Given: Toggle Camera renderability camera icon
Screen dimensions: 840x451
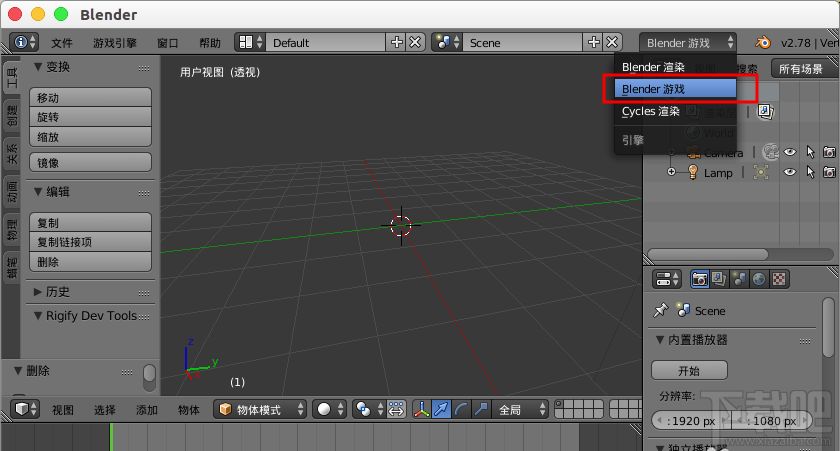Looking at the screenshot, I should [829, 152].
